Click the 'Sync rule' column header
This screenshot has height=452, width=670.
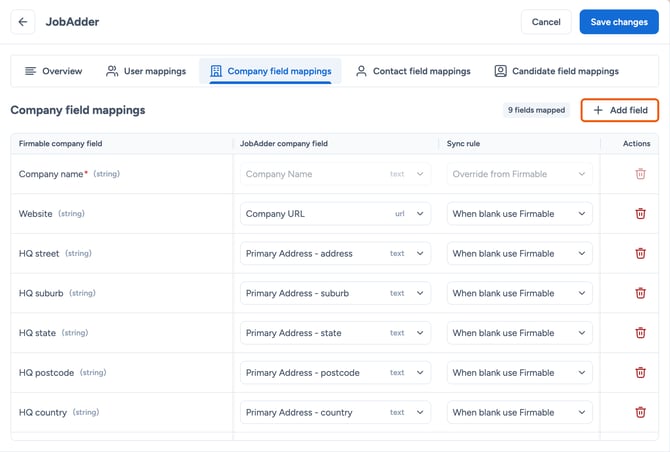point(463,144)
